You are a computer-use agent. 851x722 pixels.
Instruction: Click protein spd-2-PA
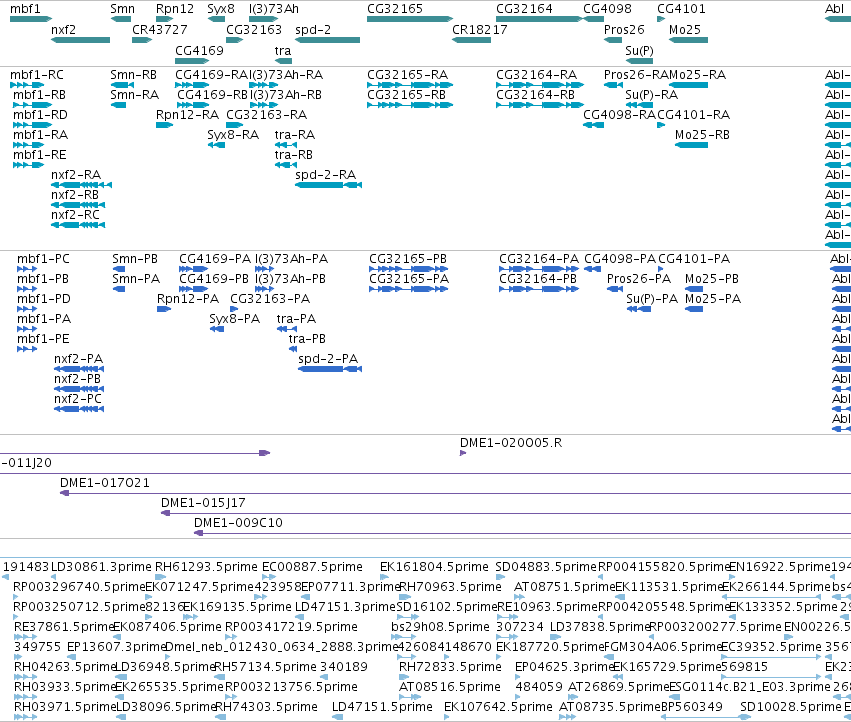[330, 369]
